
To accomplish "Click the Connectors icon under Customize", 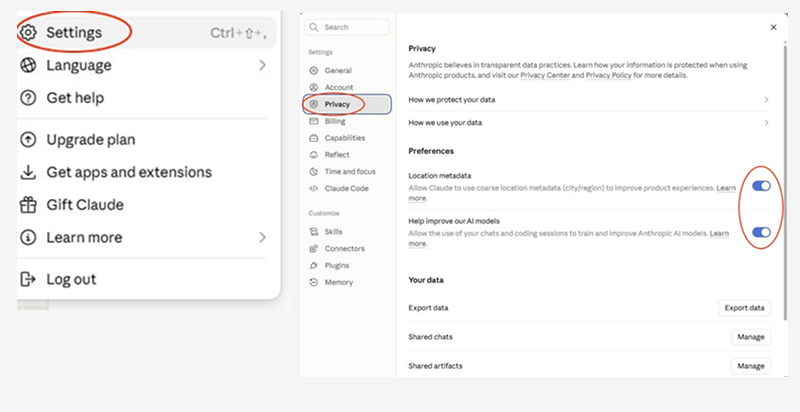I will pos(314,249).
